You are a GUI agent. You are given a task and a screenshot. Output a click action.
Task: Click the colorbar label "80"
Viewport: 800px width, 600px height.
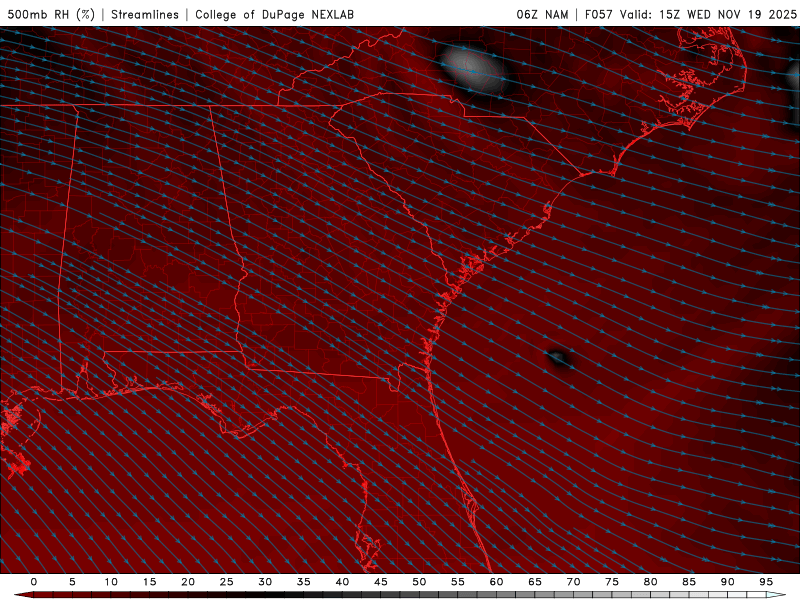(x=651, y=582)
